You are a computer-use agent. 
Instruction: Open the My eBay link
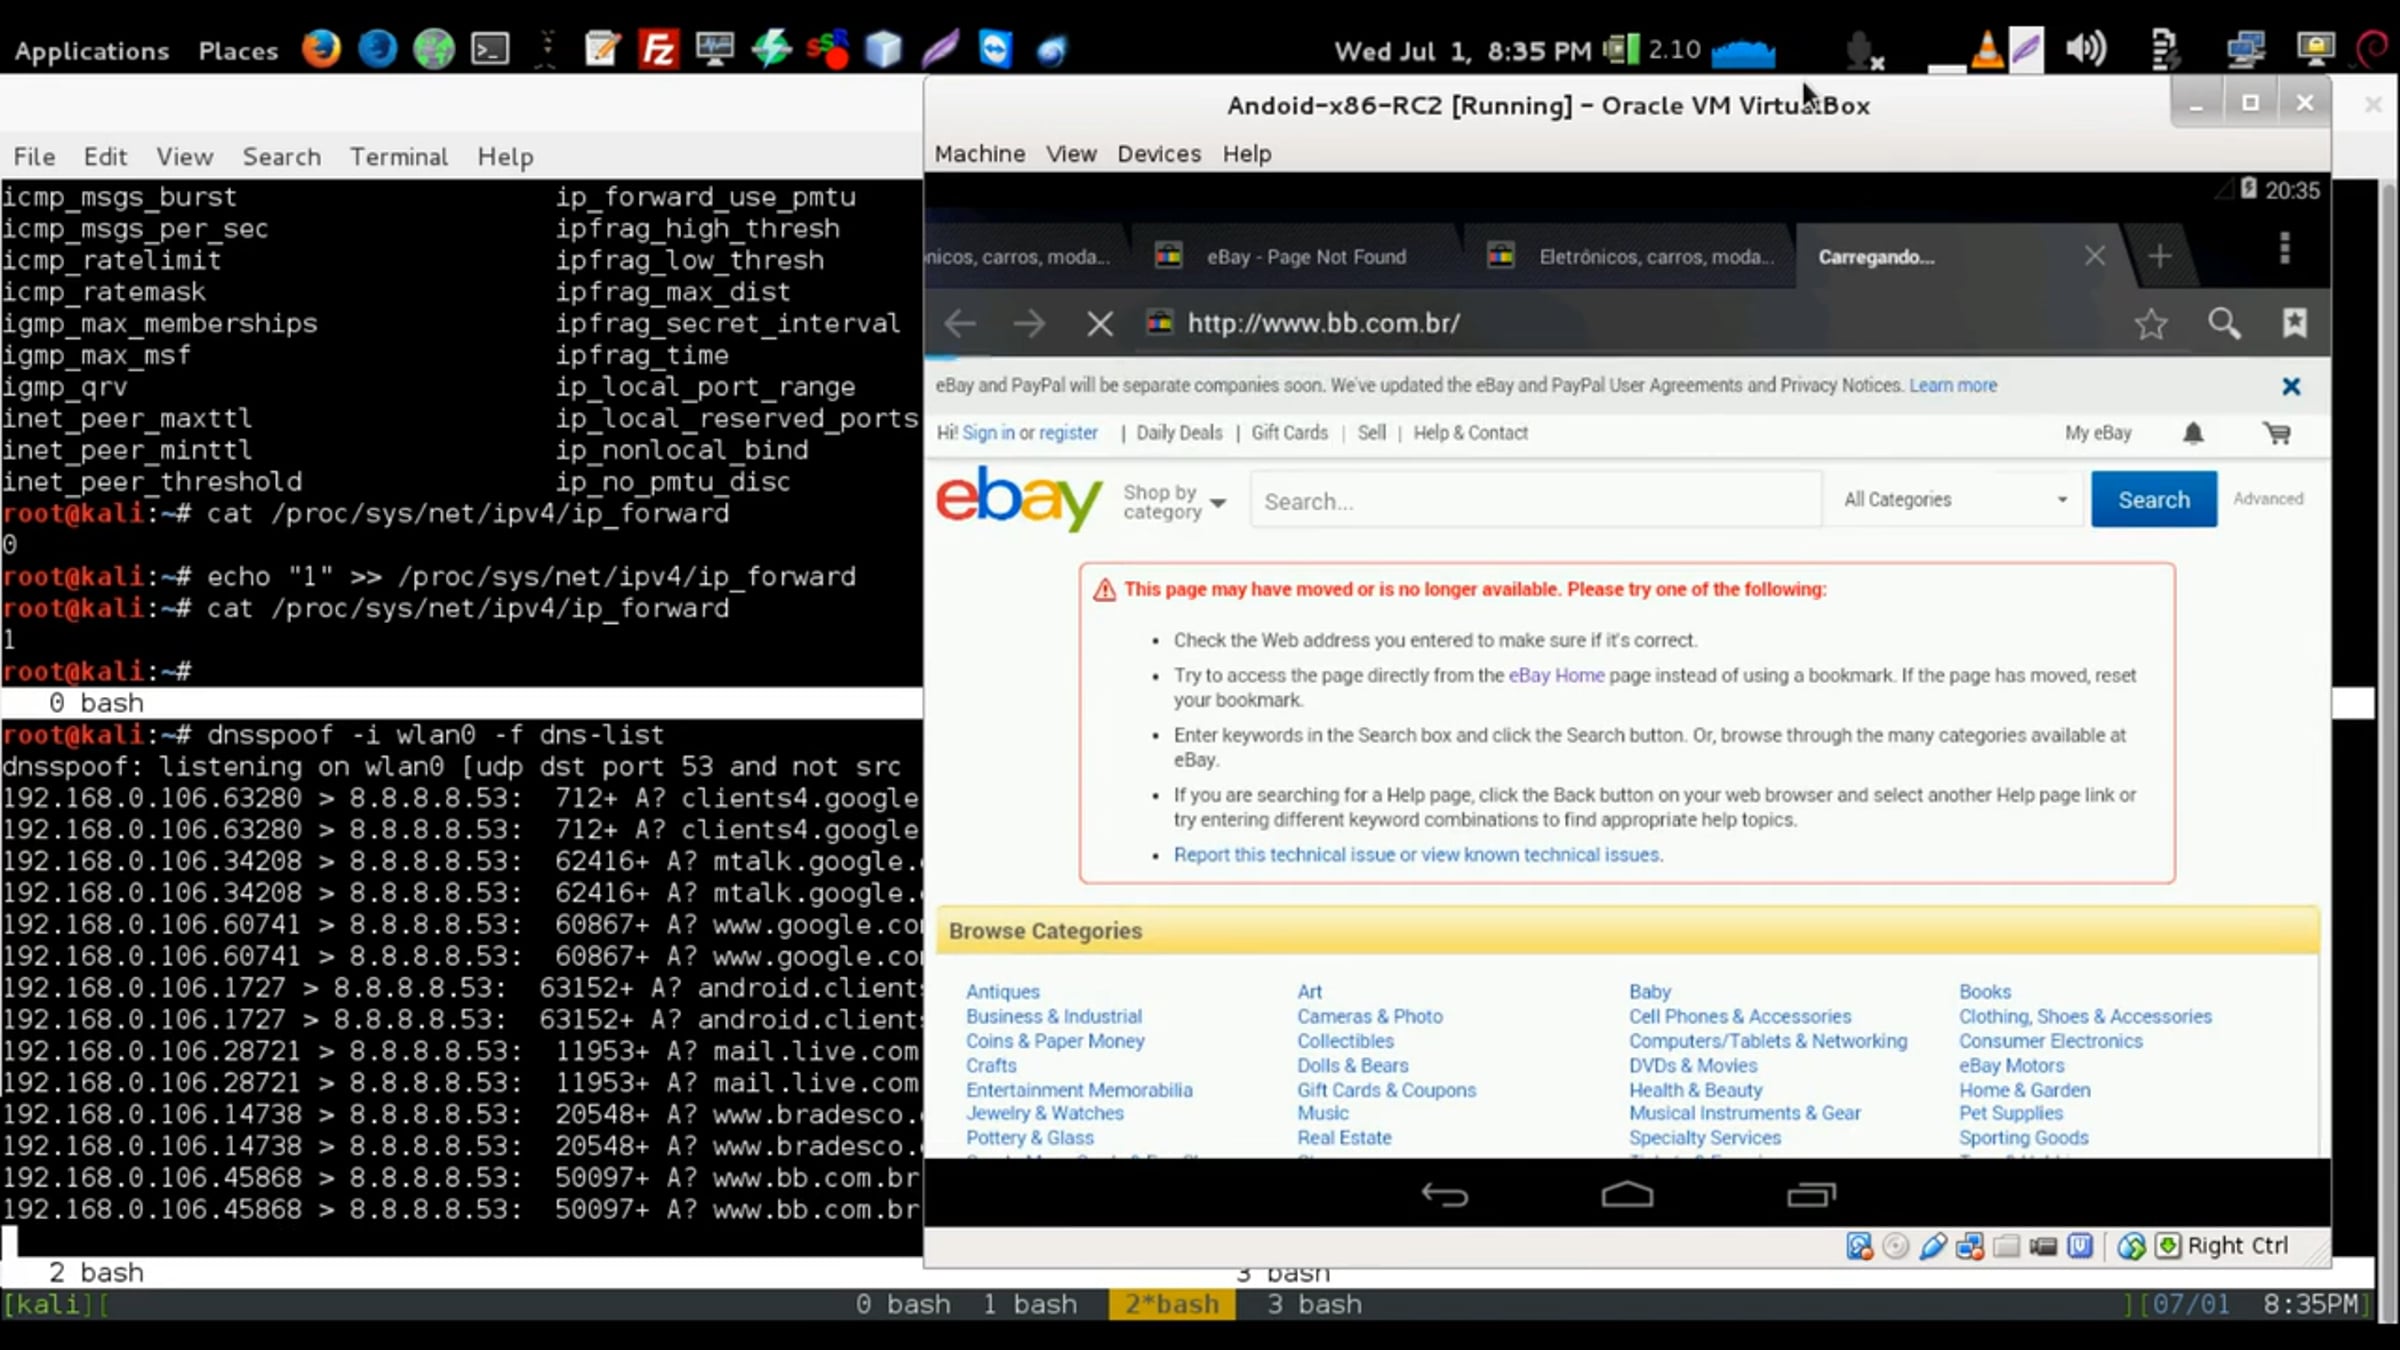coord(2098,433)
